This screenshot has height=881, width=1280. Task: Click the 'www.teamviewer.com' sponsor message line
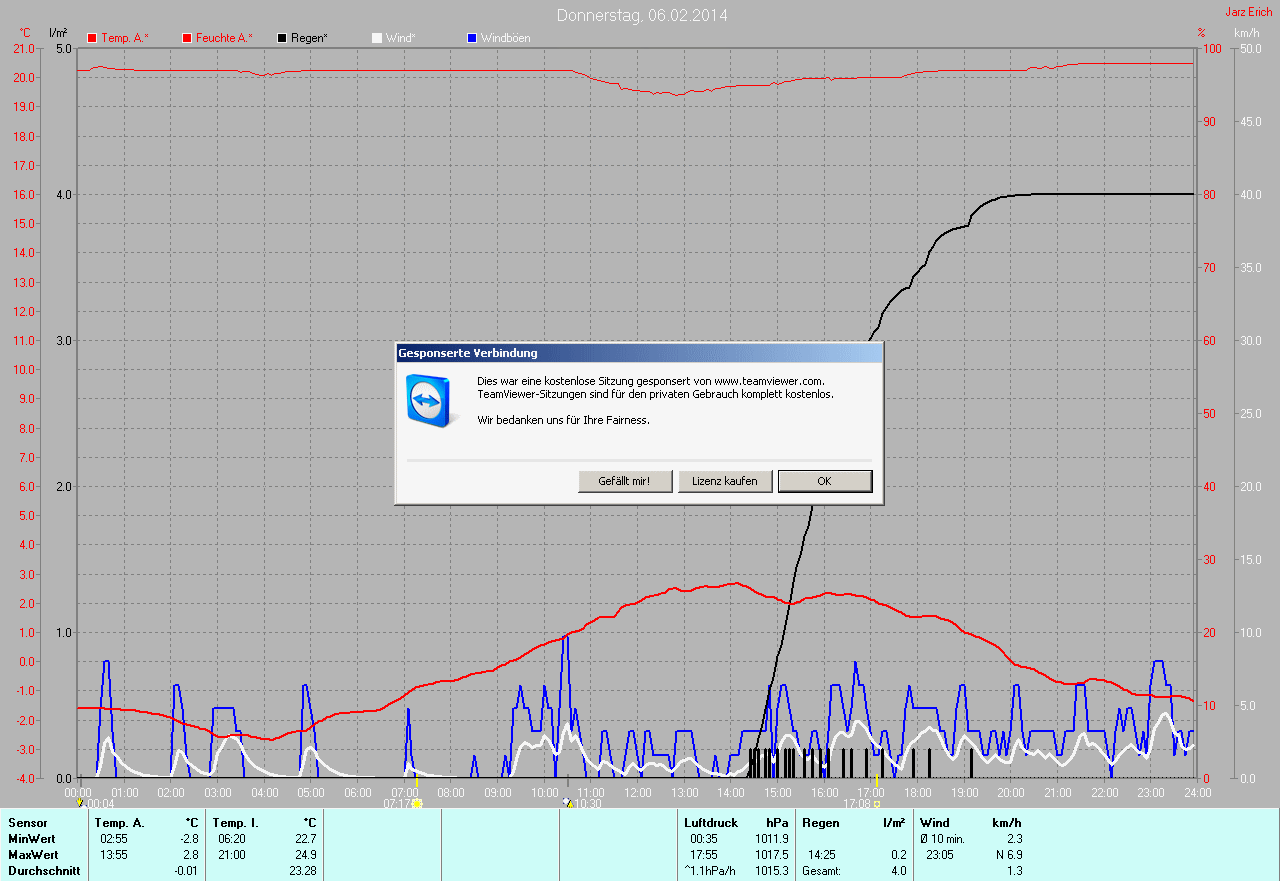tap(651, 381)
